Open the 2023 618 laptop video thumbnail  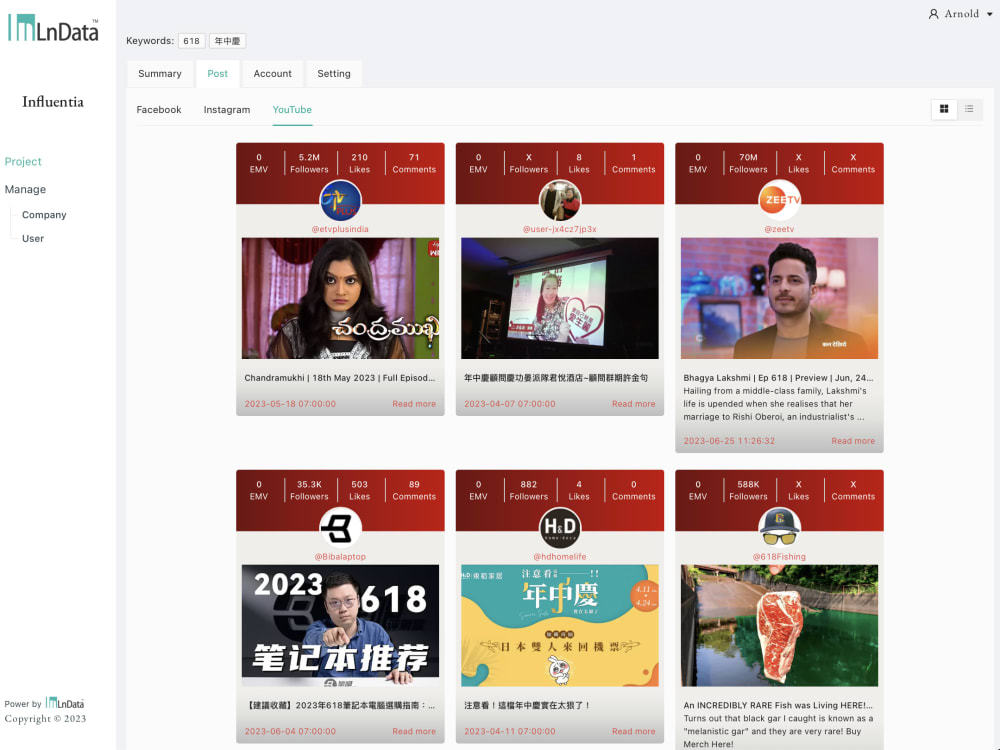pyautogui.click(x=340, y=626)
